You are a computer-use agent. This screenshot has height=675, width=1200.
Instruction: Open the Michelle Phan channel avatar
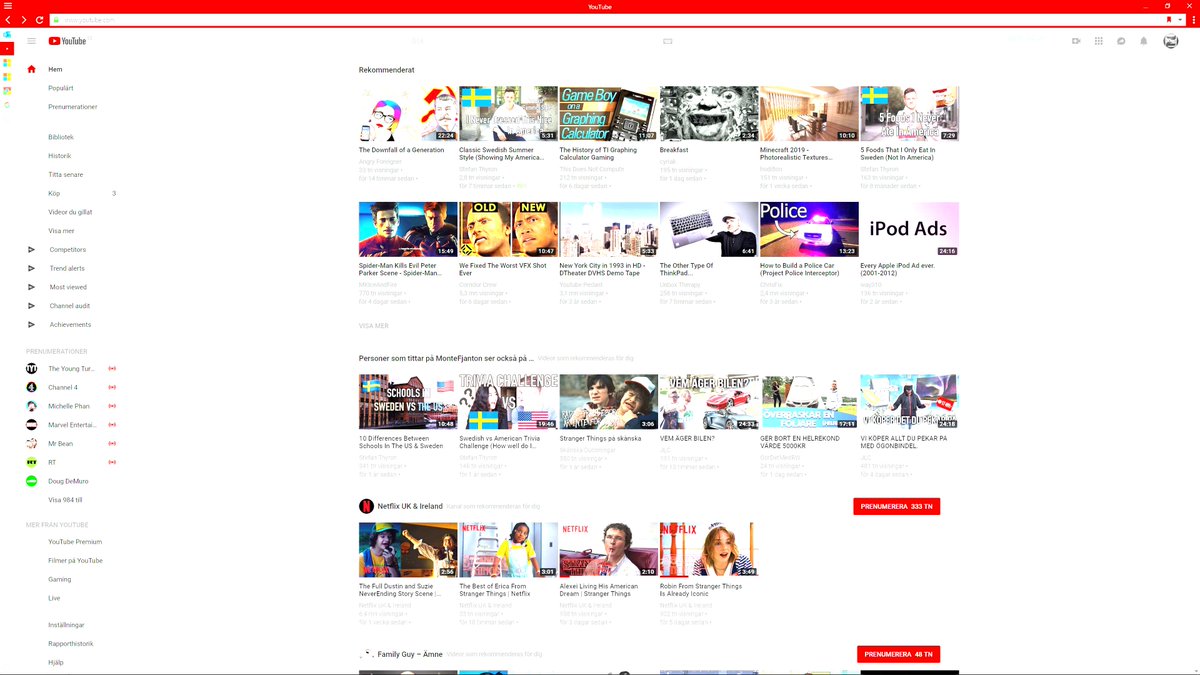(31, 406)
